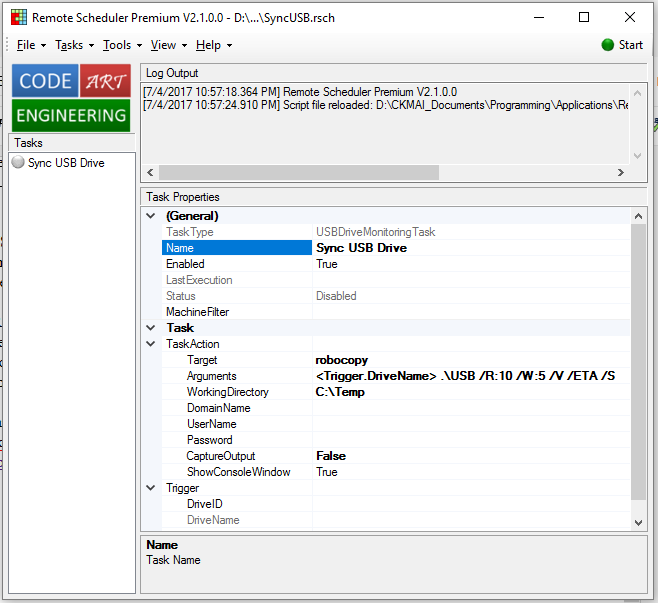Image resolution: width=658 pixels, height=603 pixels.
Task: Minimize the Remote Scheduler window
Action: [539, 18]
